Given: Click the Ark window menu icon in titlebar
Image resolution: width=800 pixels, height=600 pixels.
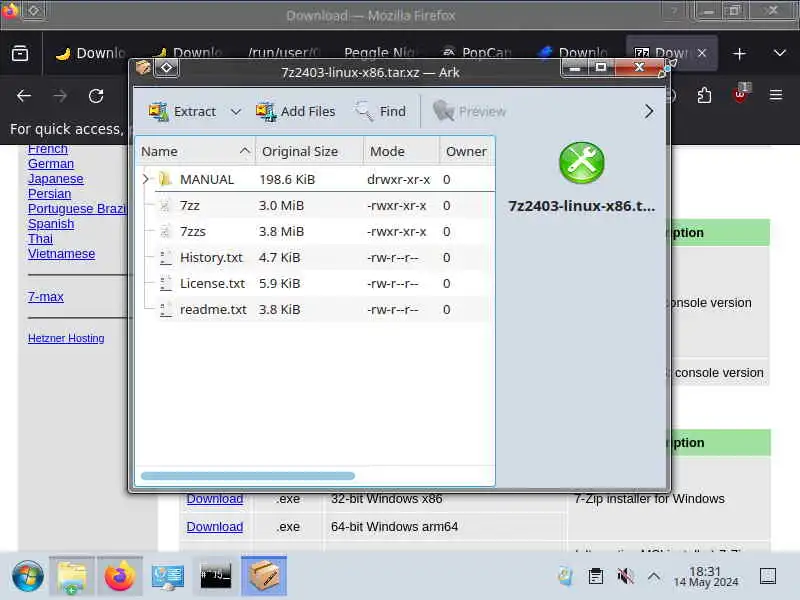Looking at the screenshot, I should tap(143, 68).
